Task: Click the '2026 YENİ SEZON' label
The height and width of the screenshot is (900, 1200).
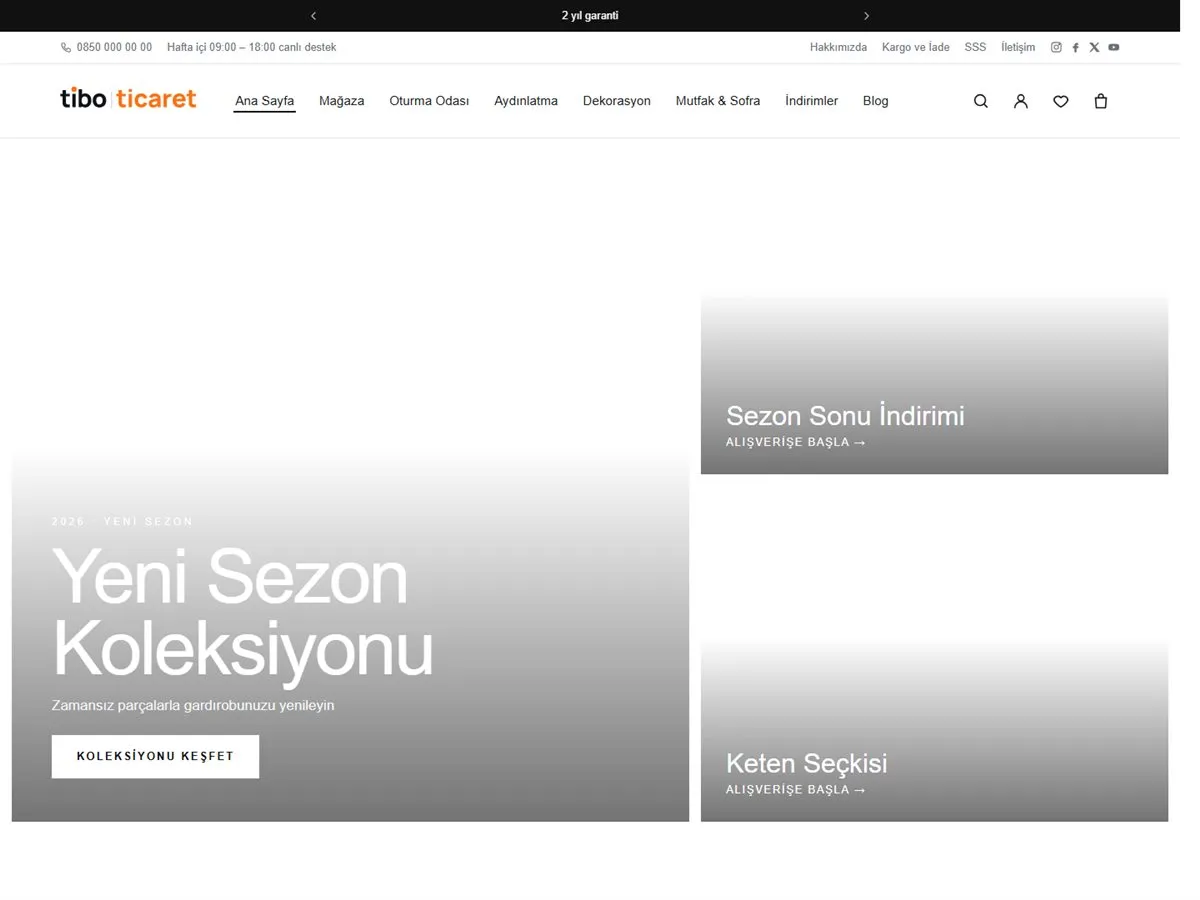Action: click(122, 521)
